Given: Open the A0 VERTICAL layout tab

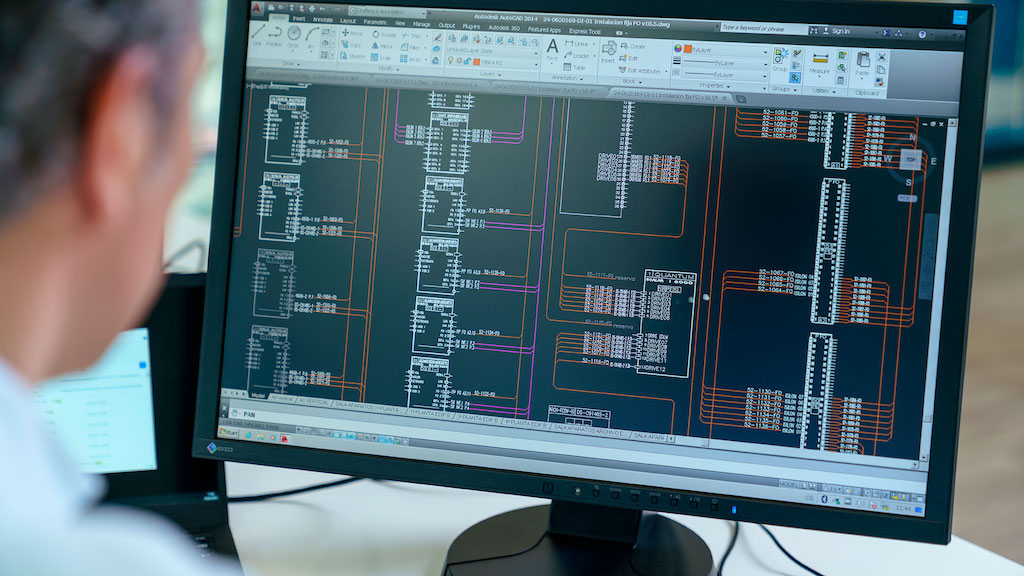Looking at the screenshot, I should tap(313, 402).
